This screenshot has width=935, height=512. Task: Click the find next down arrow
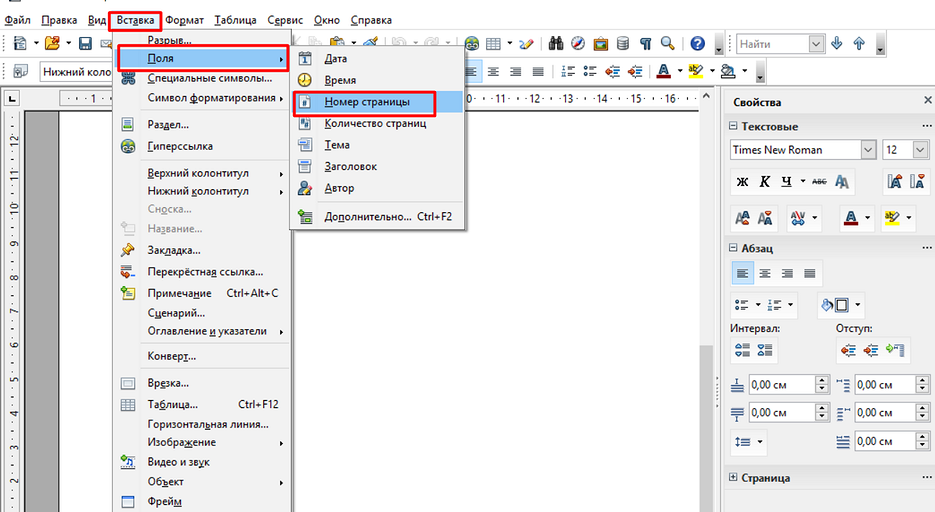coord(836,44)
